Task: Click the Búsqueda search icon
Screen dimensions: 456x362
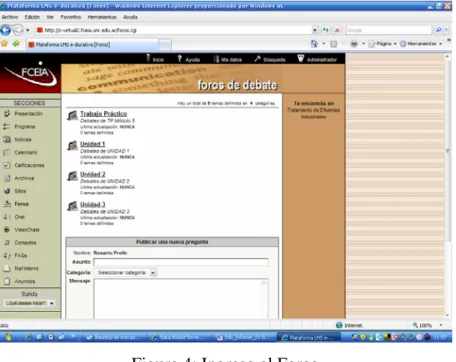Action: (x=257, y=59)
